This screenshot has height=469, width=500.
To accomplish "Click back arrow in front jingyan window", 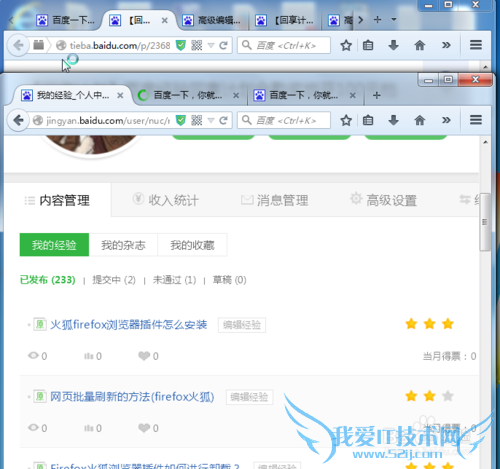I will (x=18, y=120).
